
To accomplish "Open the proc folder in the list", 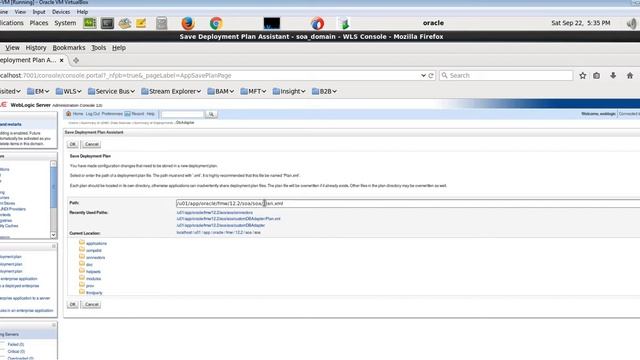I will pyautogui.click(x=90, y=286).
